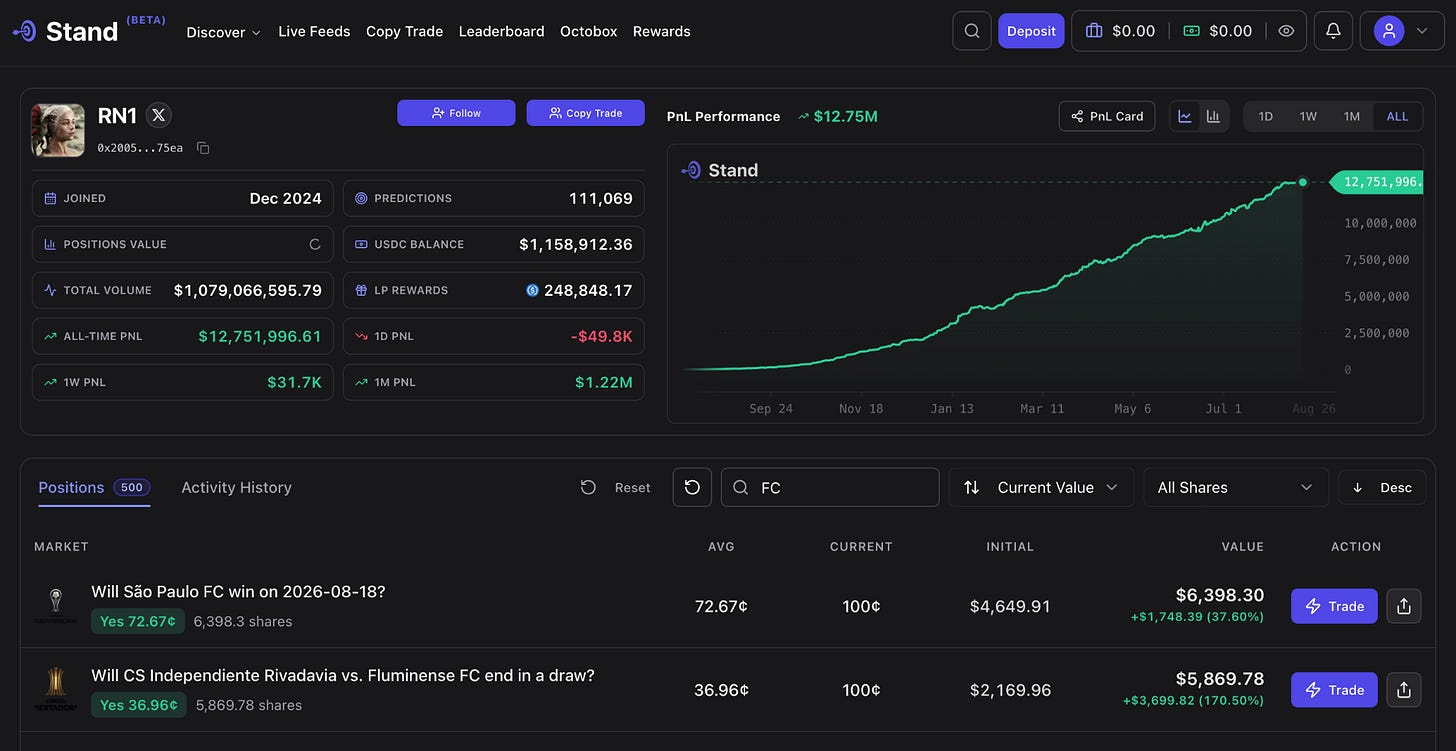The height and width of the screenshot is (751, 1456).
Task: Open the Current Value sort dropdown
Action: coord(1041,487)
